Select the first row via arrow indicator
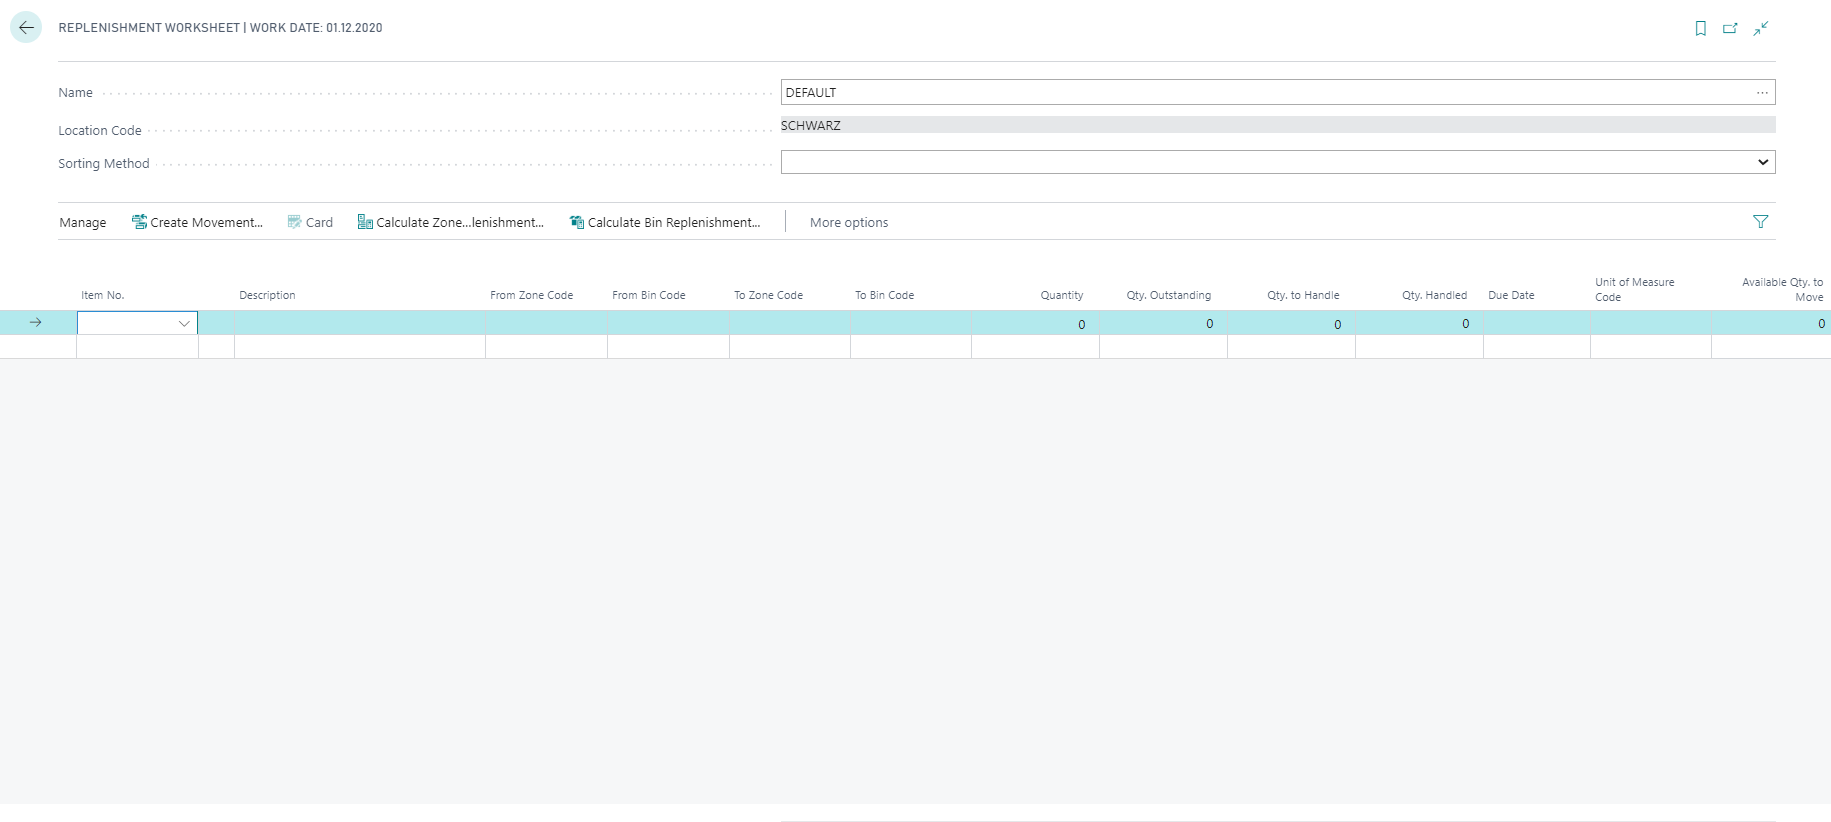Image resolution: width=1831 pixels, height=822 pixels. (x=36, y=323)
